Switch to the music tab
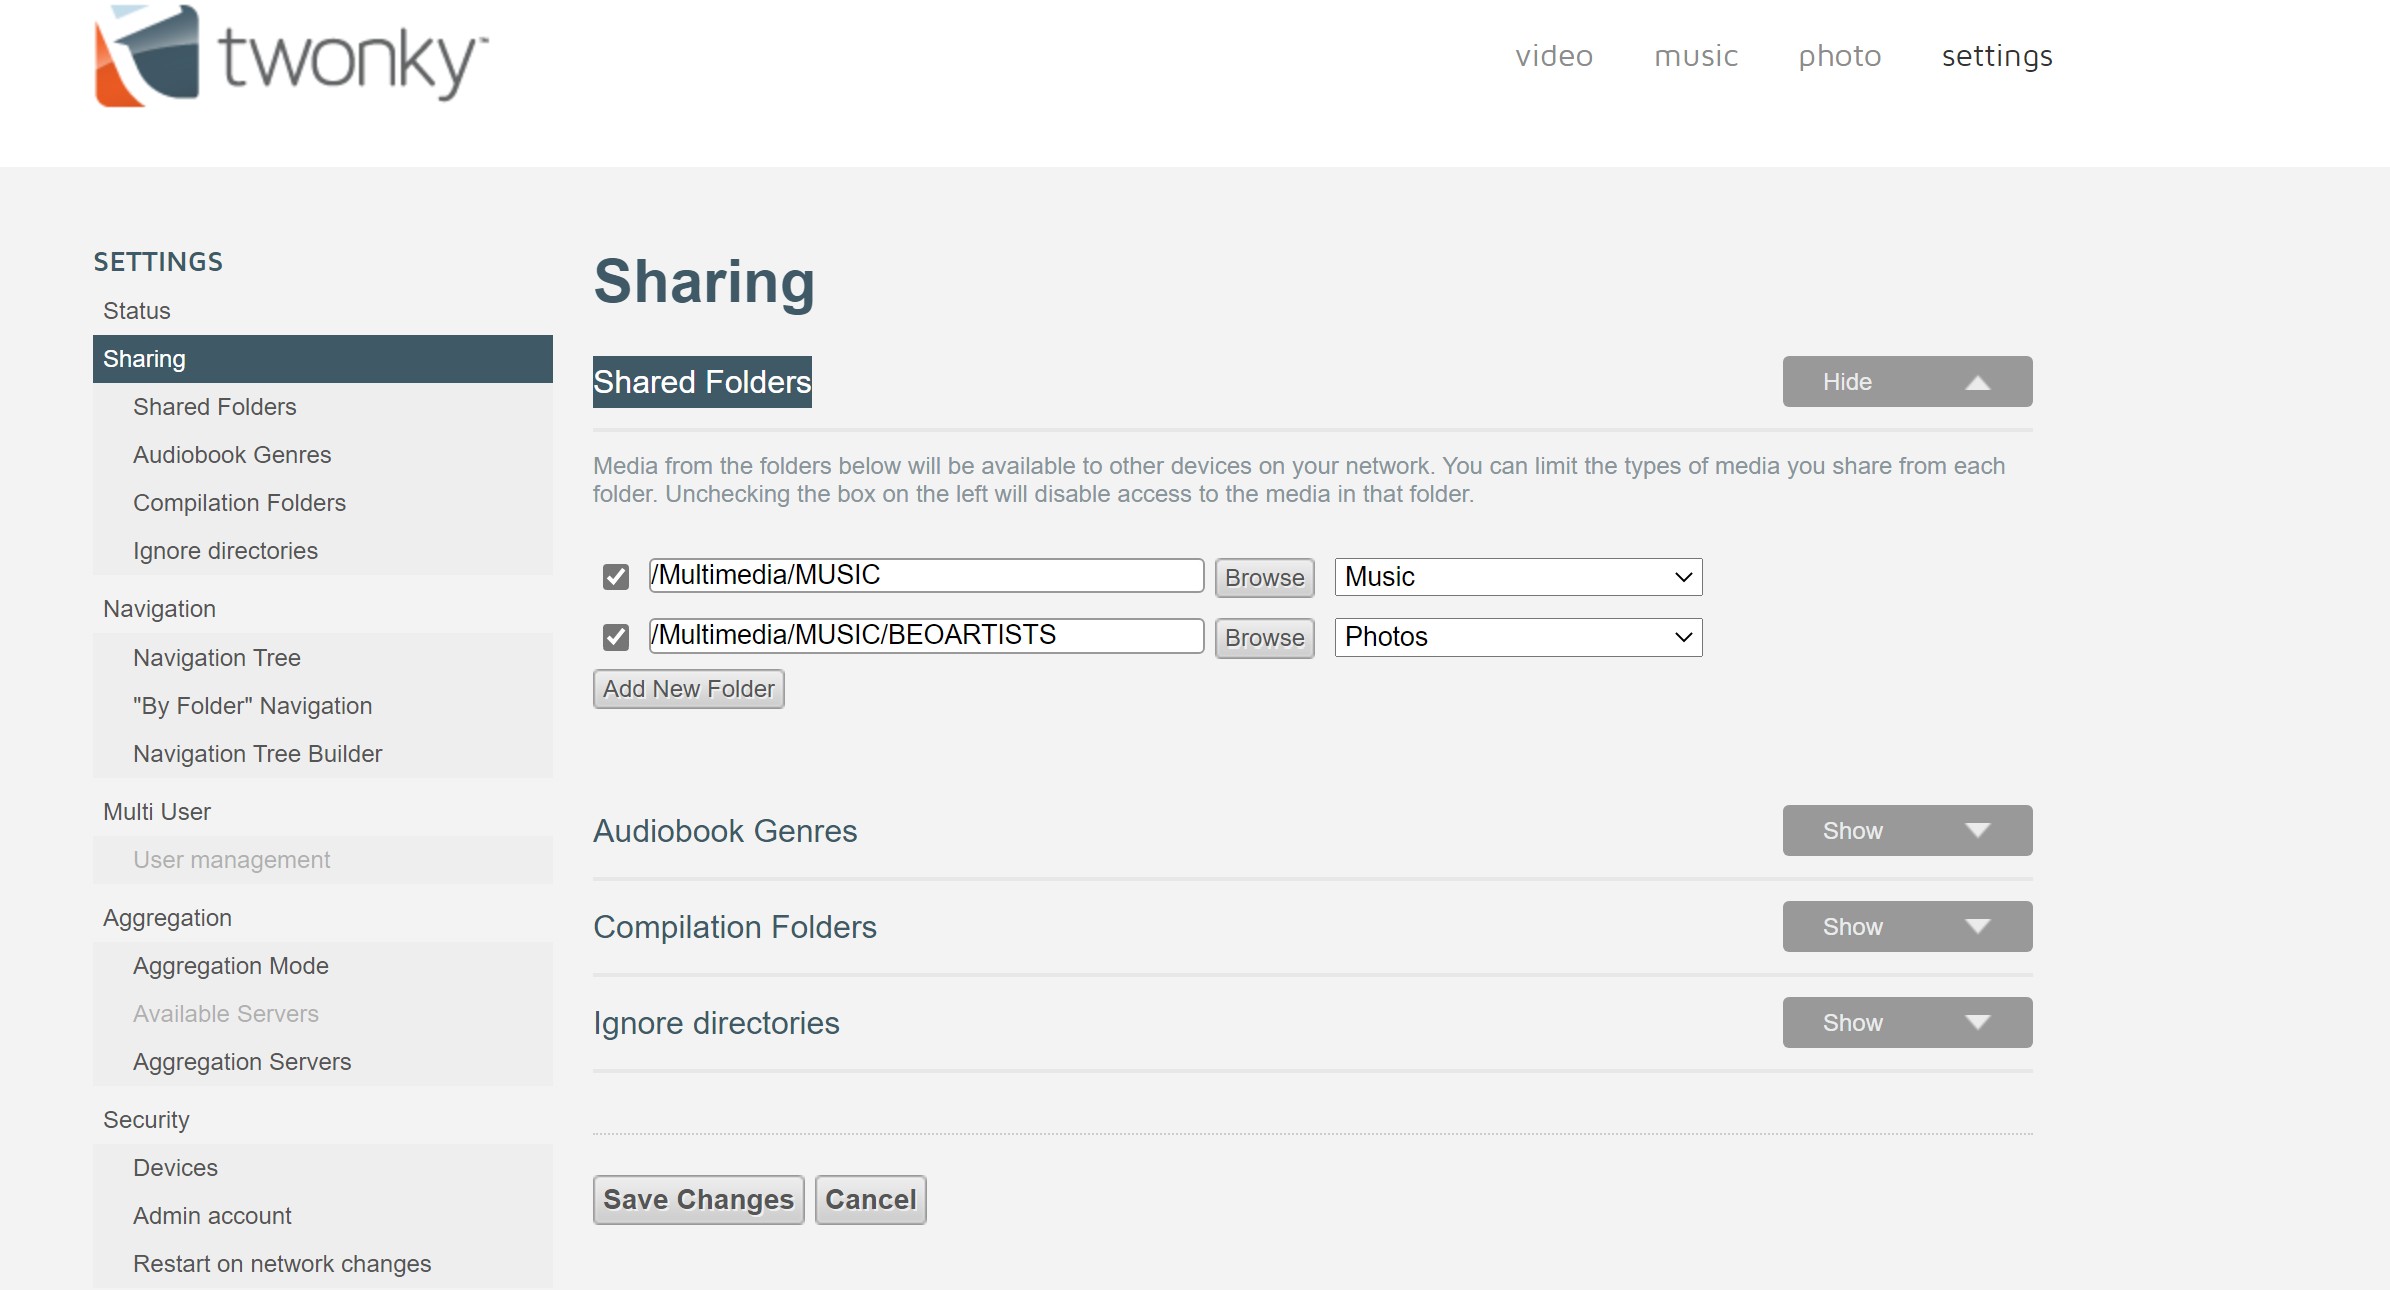 click(1695, 56)
